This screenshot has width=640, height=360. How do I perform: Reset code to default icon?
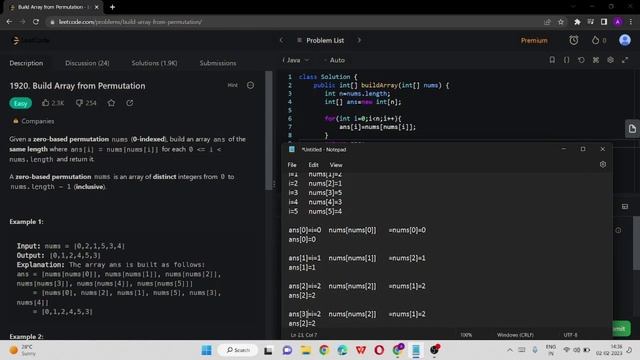pos(581,60)
